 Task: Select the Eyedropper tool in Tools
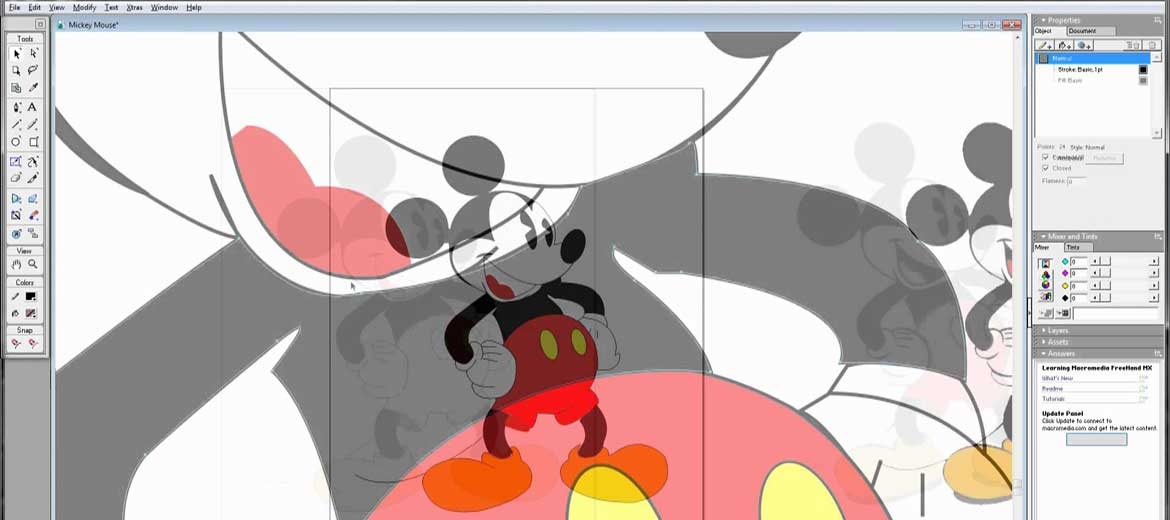[x=33, y=87]
